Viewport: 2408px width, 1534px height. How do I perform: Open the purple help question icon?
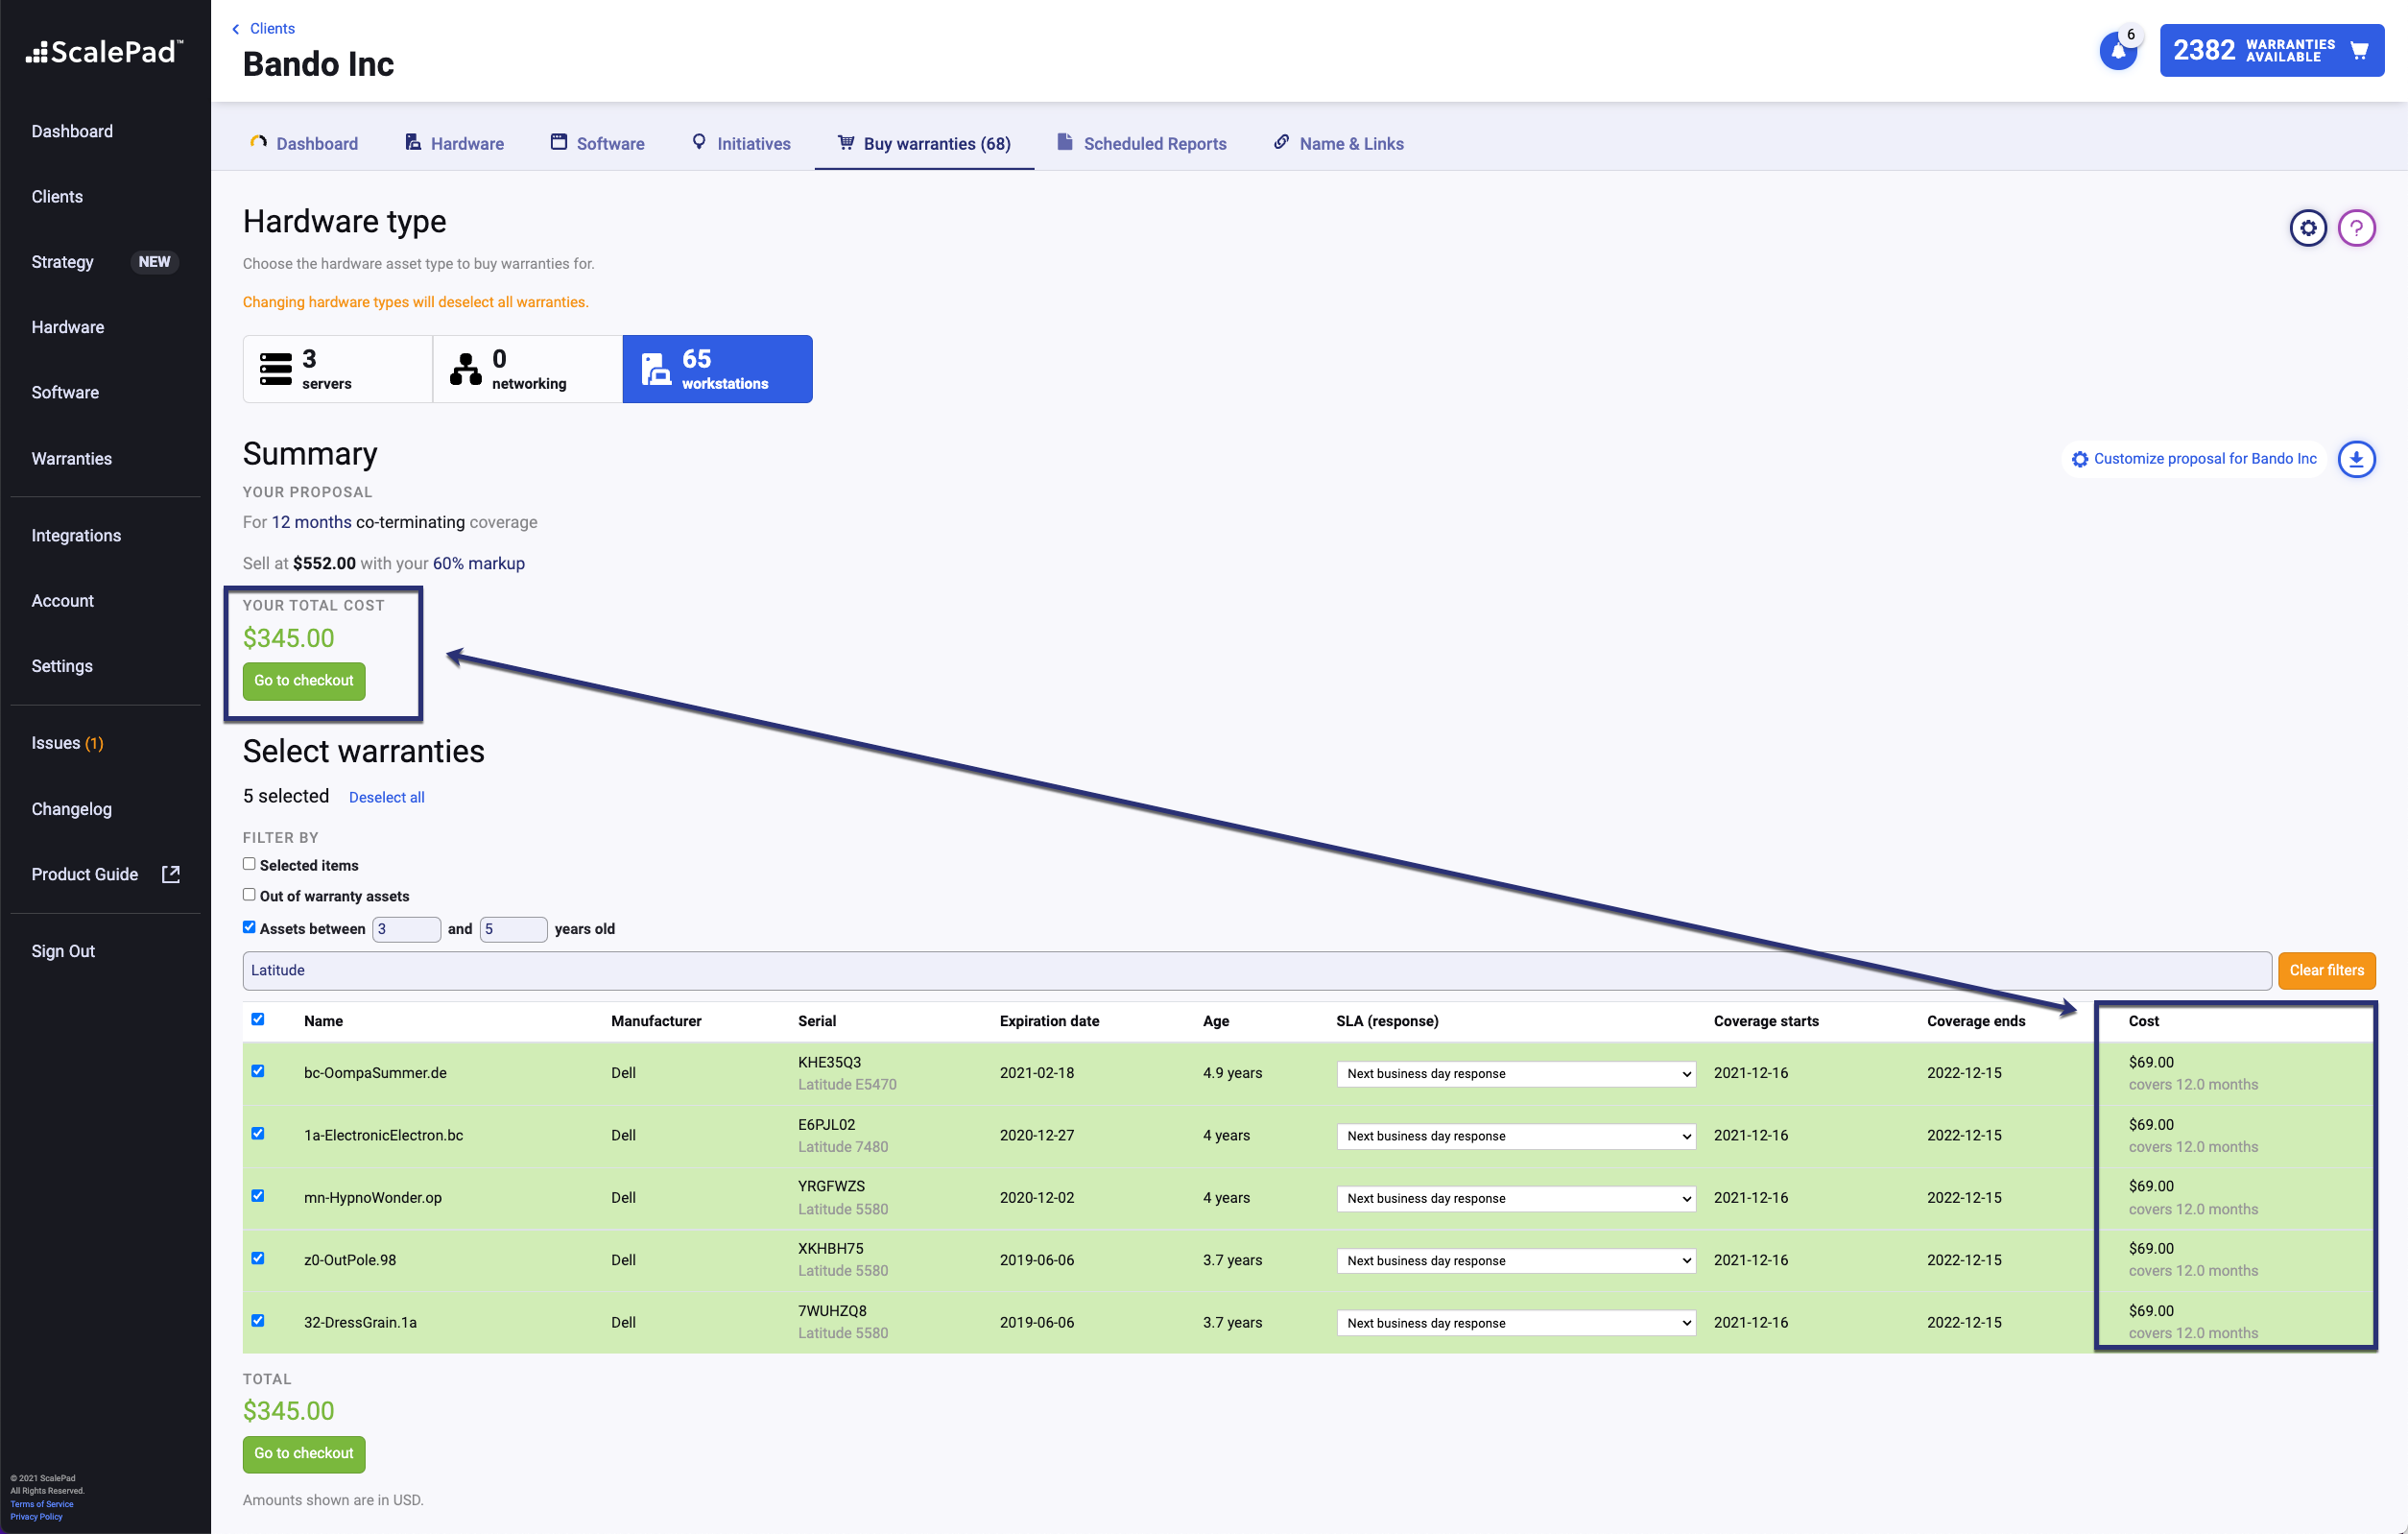tap(2356, 228)
